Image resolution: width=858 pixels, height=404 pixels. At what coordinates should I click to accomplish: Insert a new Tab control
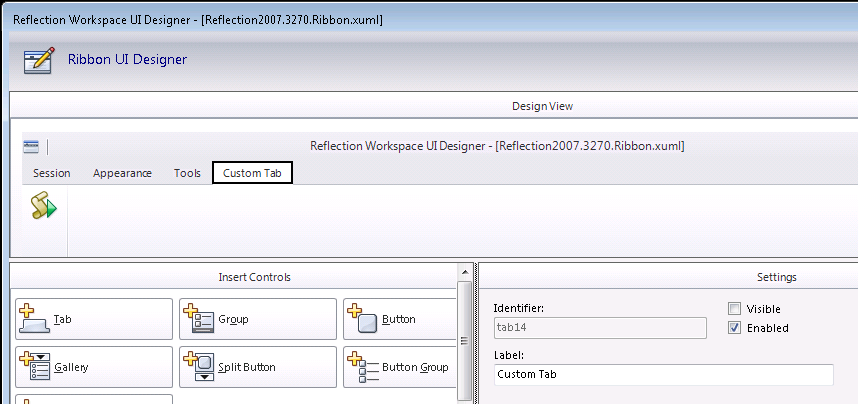[94, 320]
